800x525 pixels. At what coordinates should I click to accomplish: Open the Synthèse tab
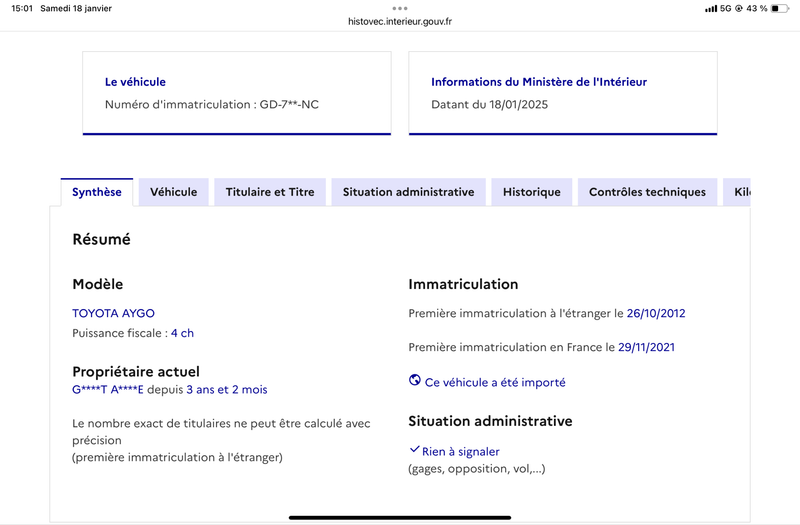pos(97,192)
